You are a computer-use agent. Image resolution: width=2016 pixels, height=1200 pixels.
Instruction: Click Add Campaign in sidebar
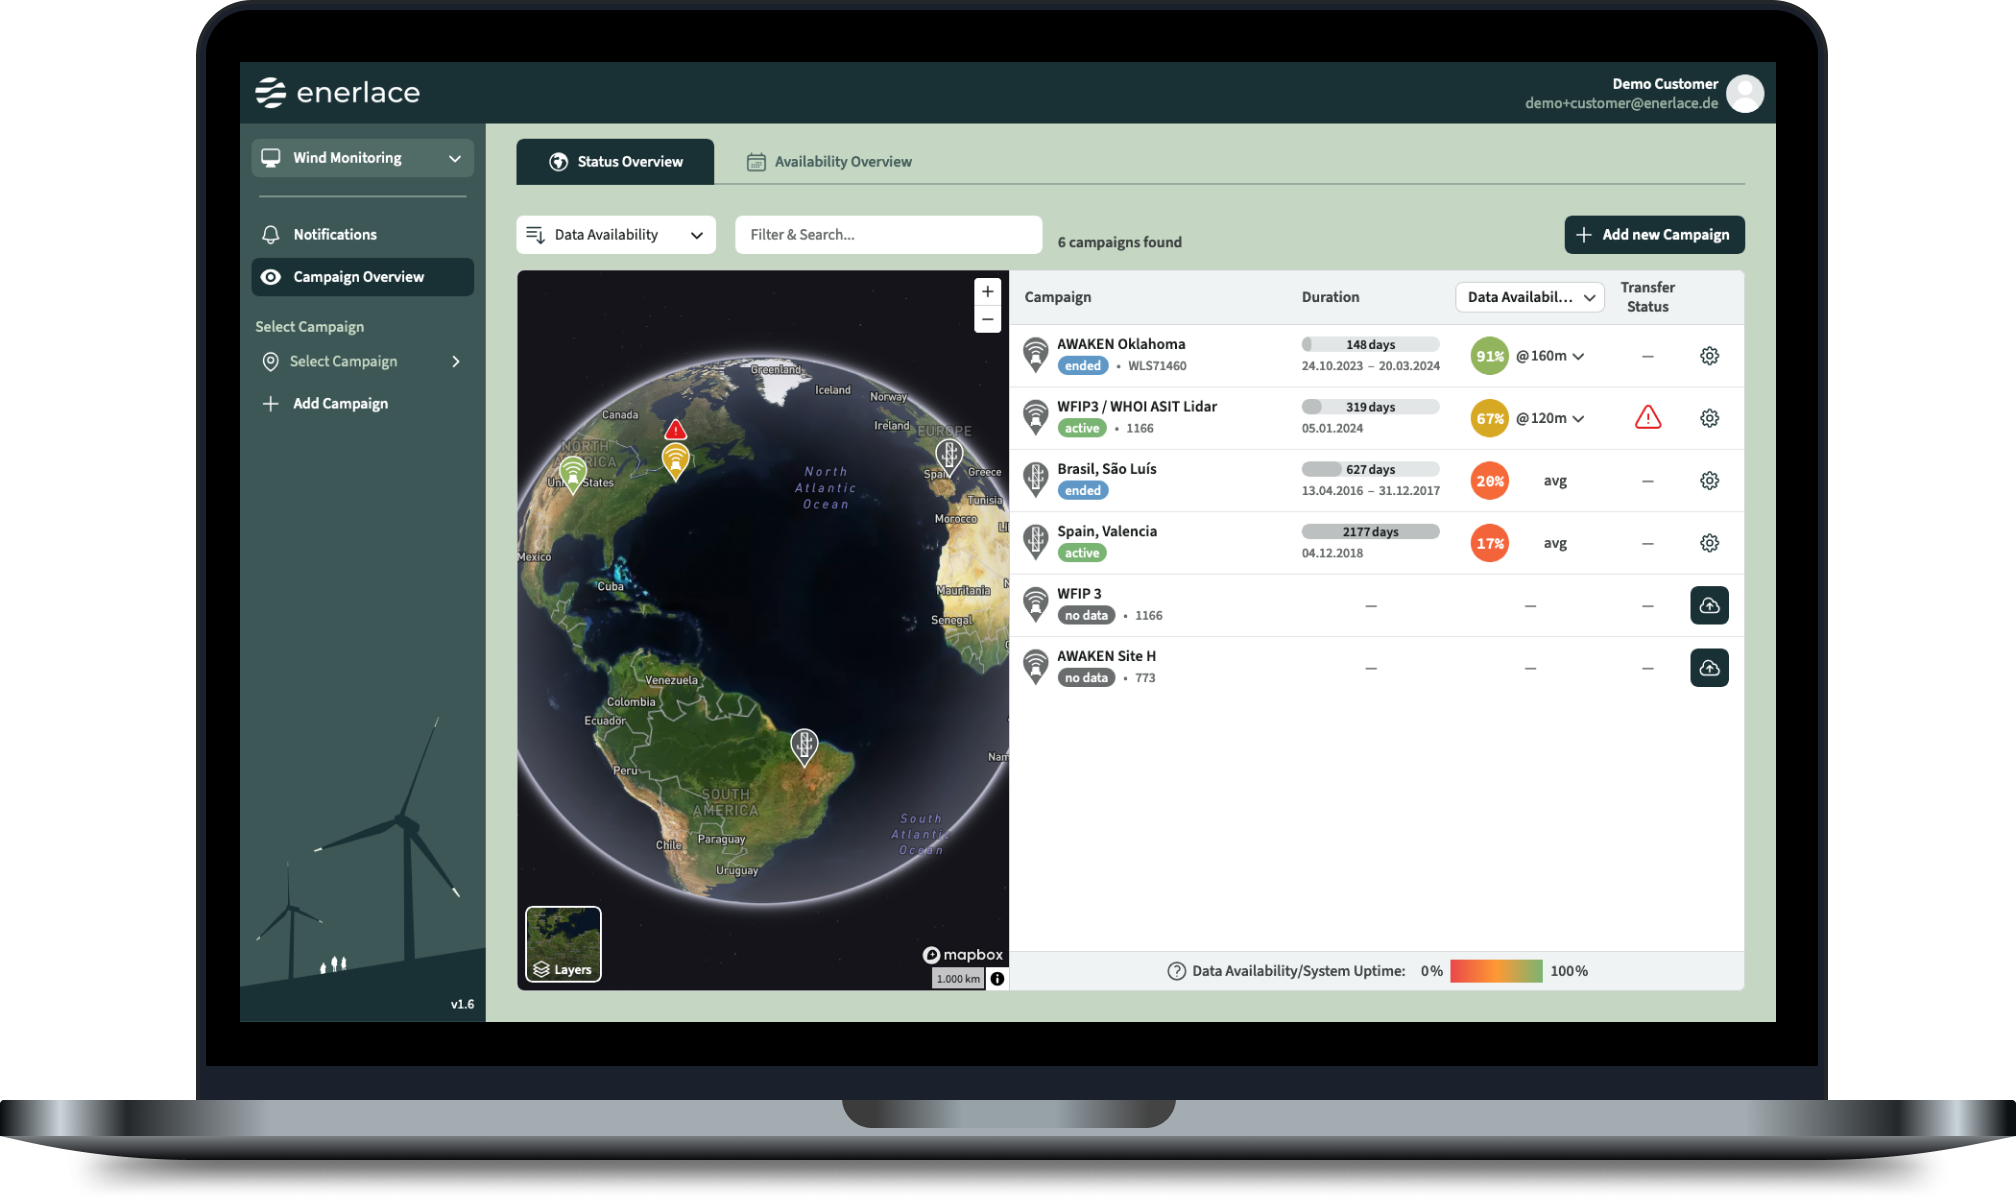pyautogui.click(x=340, y=404)
